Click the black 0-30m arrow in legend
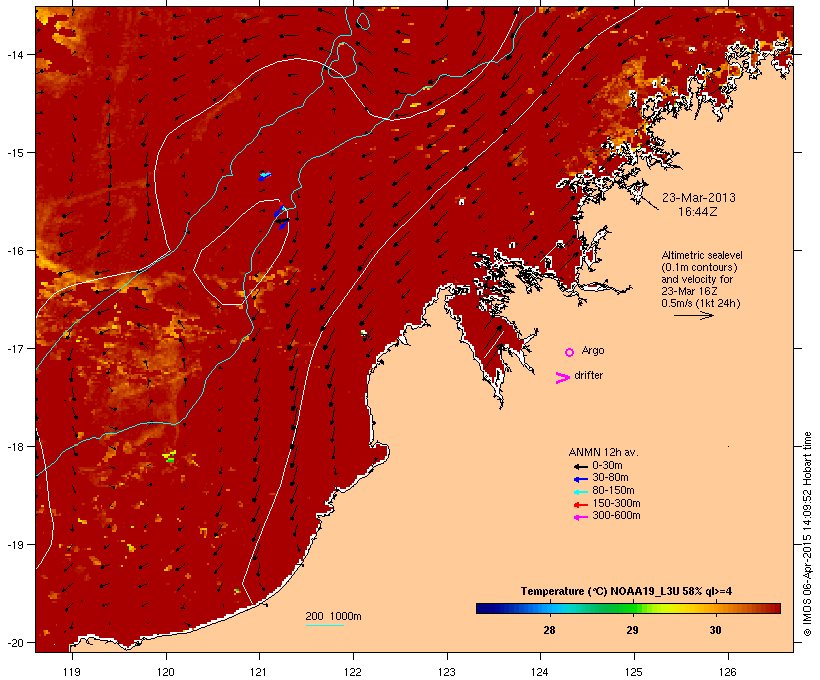Image resolution: width=820 pixels, height=680 pixels. point(580,467)
